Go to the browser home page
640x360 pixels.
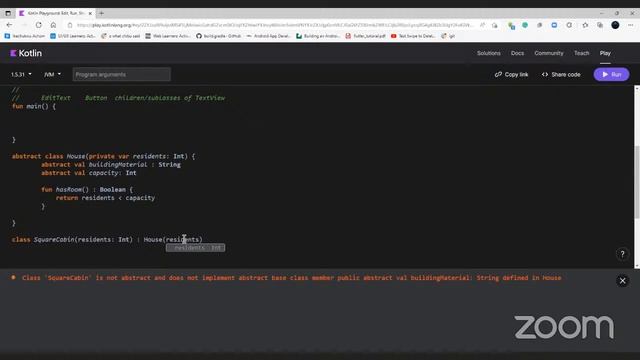tap(53, 25)
